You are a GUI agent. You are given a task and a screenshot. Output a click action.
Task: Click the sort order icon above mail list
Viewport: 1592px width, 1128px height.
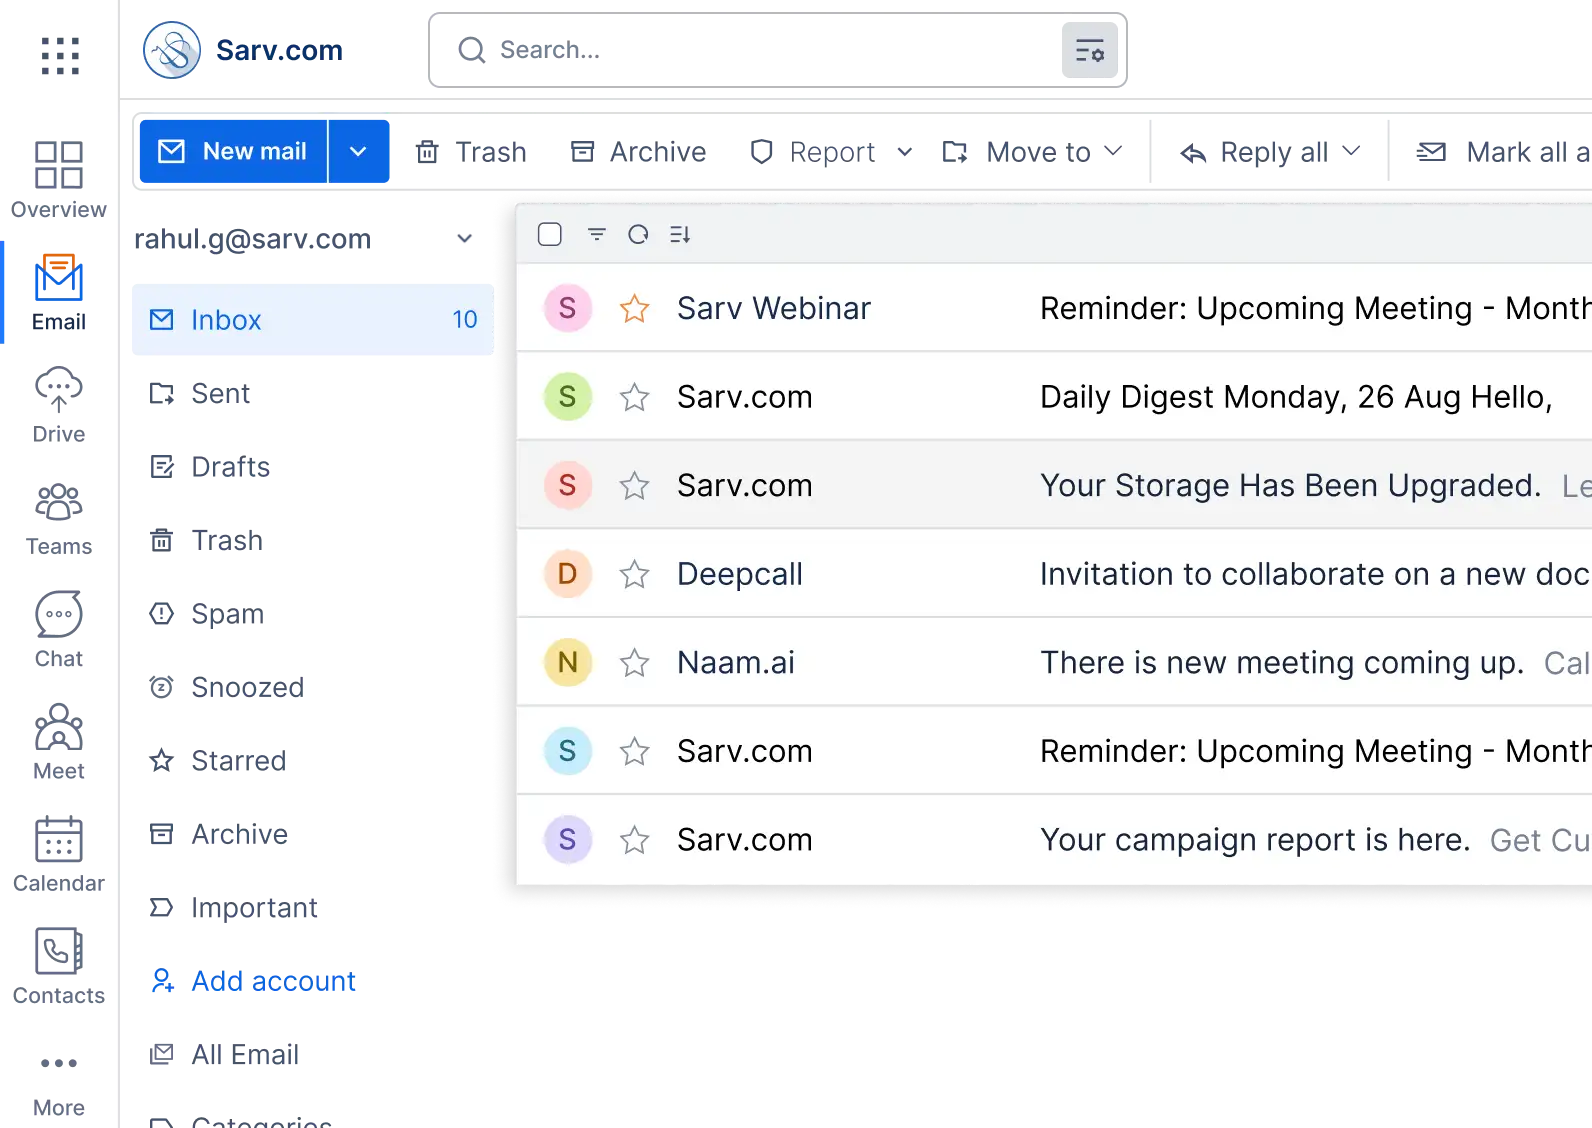[x=680, y=234]
